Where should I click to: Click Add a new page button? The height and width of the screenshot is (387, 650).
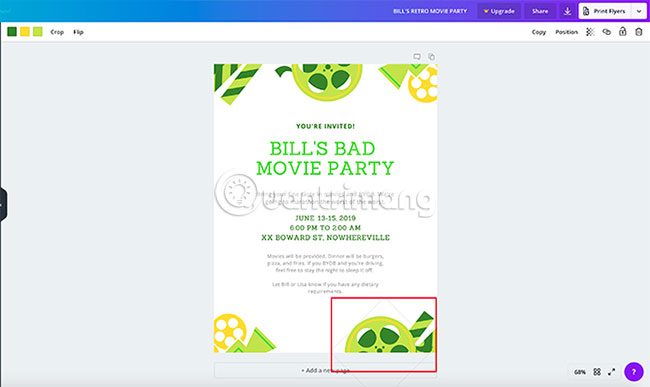click(325, 370)
